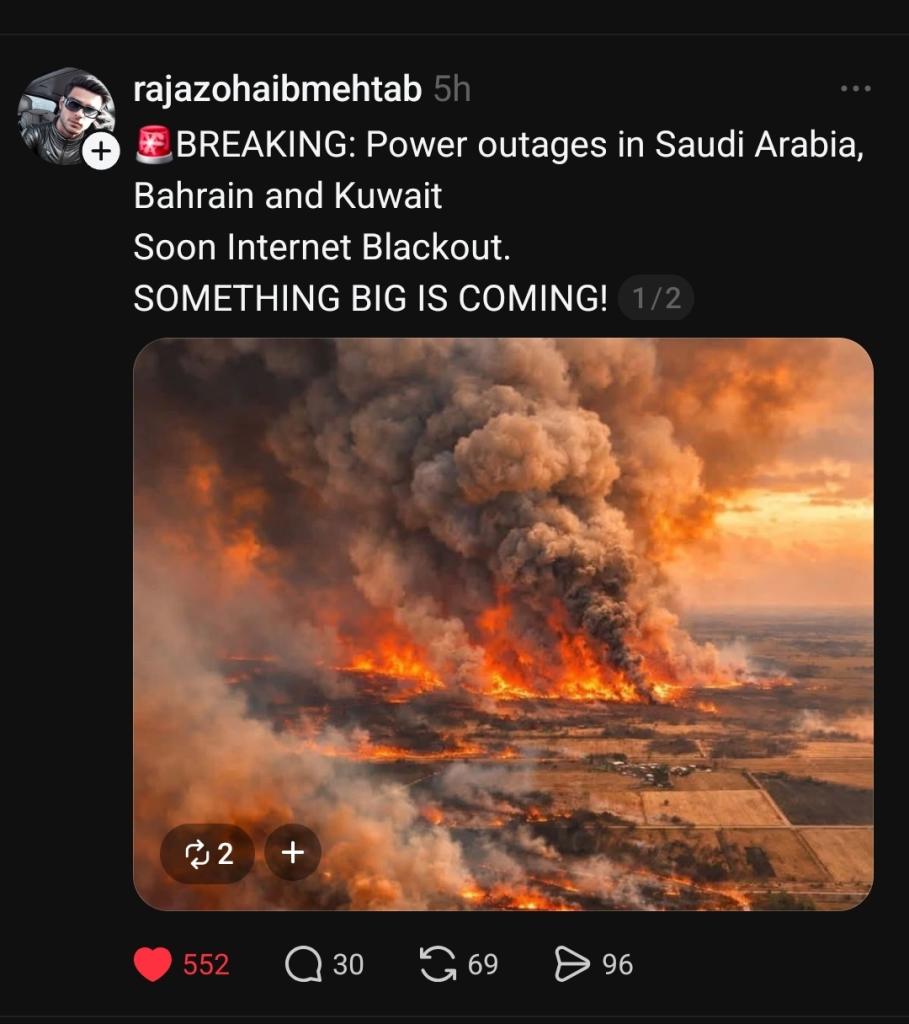Tap the remix pill showing 2 on the image
This screenshot has width=909, height=1024.
coord(207,853)
